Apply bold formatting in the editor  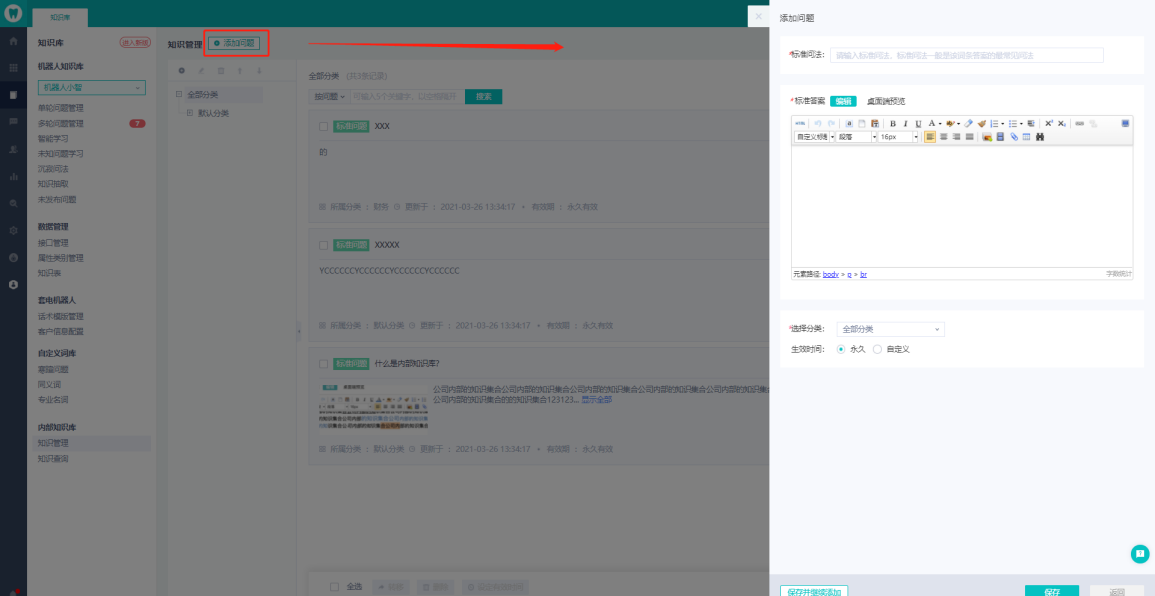[x=893, y=124]
